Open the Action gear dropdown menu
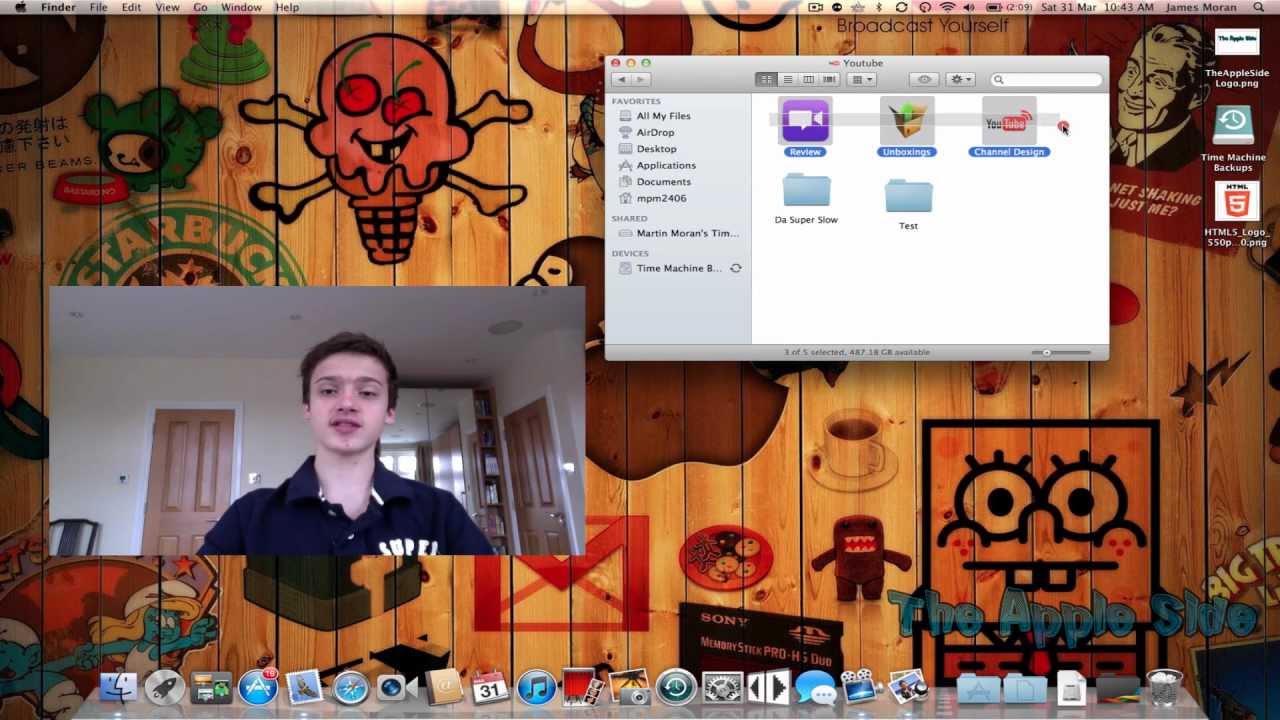1280x720 pixels. tap(961, 79)
